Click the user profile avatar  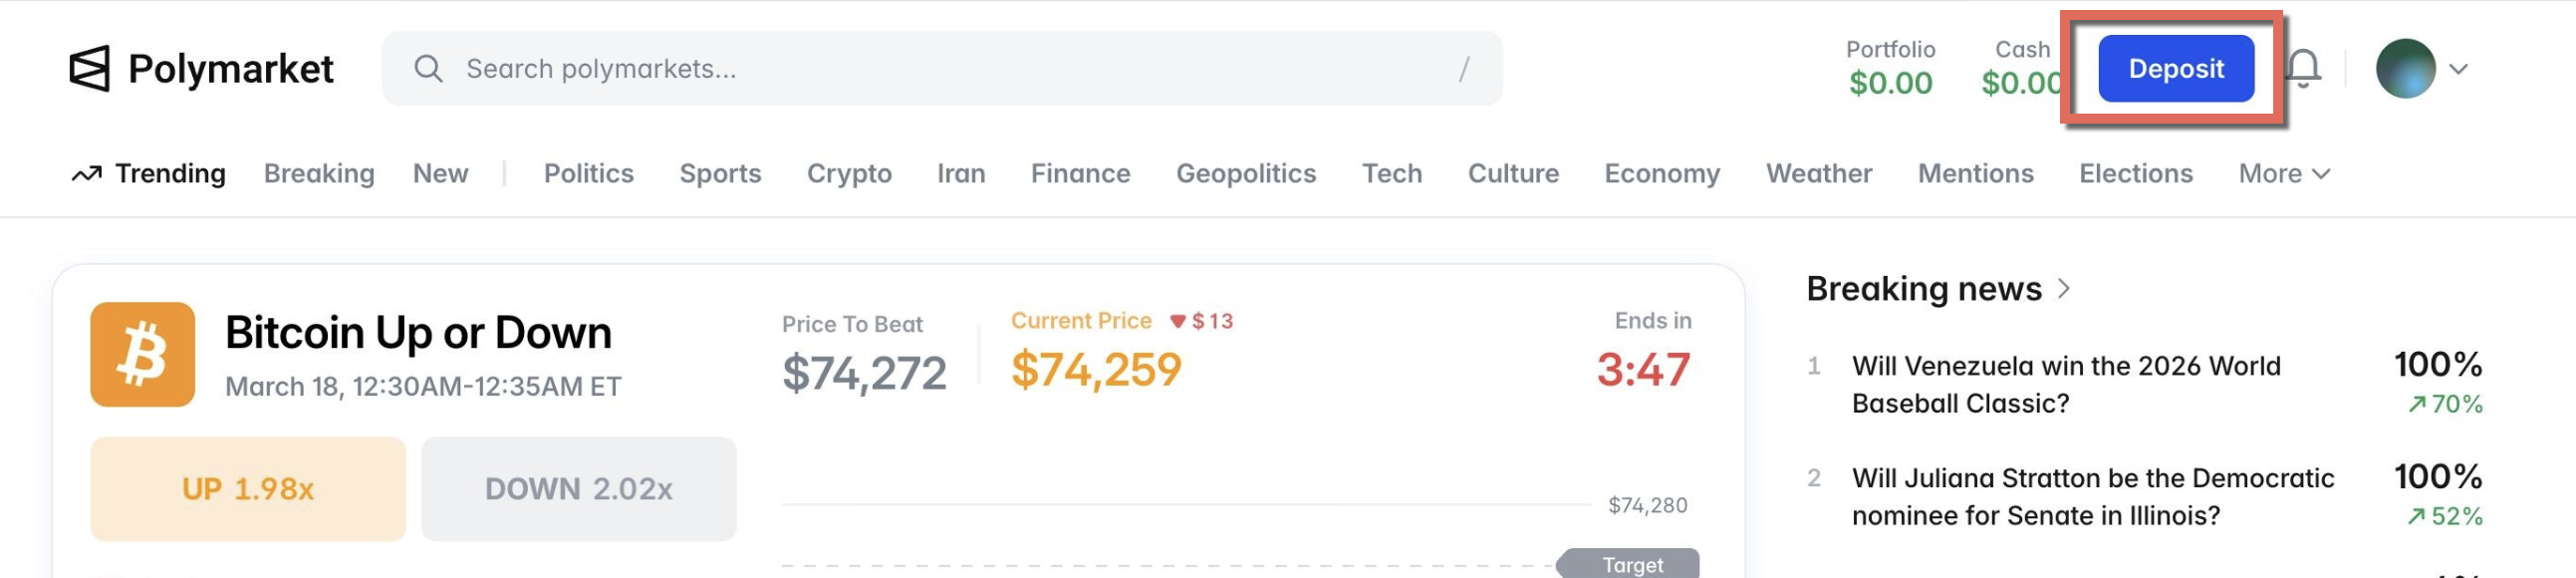pyautogui.click(x=2405, y=69)
